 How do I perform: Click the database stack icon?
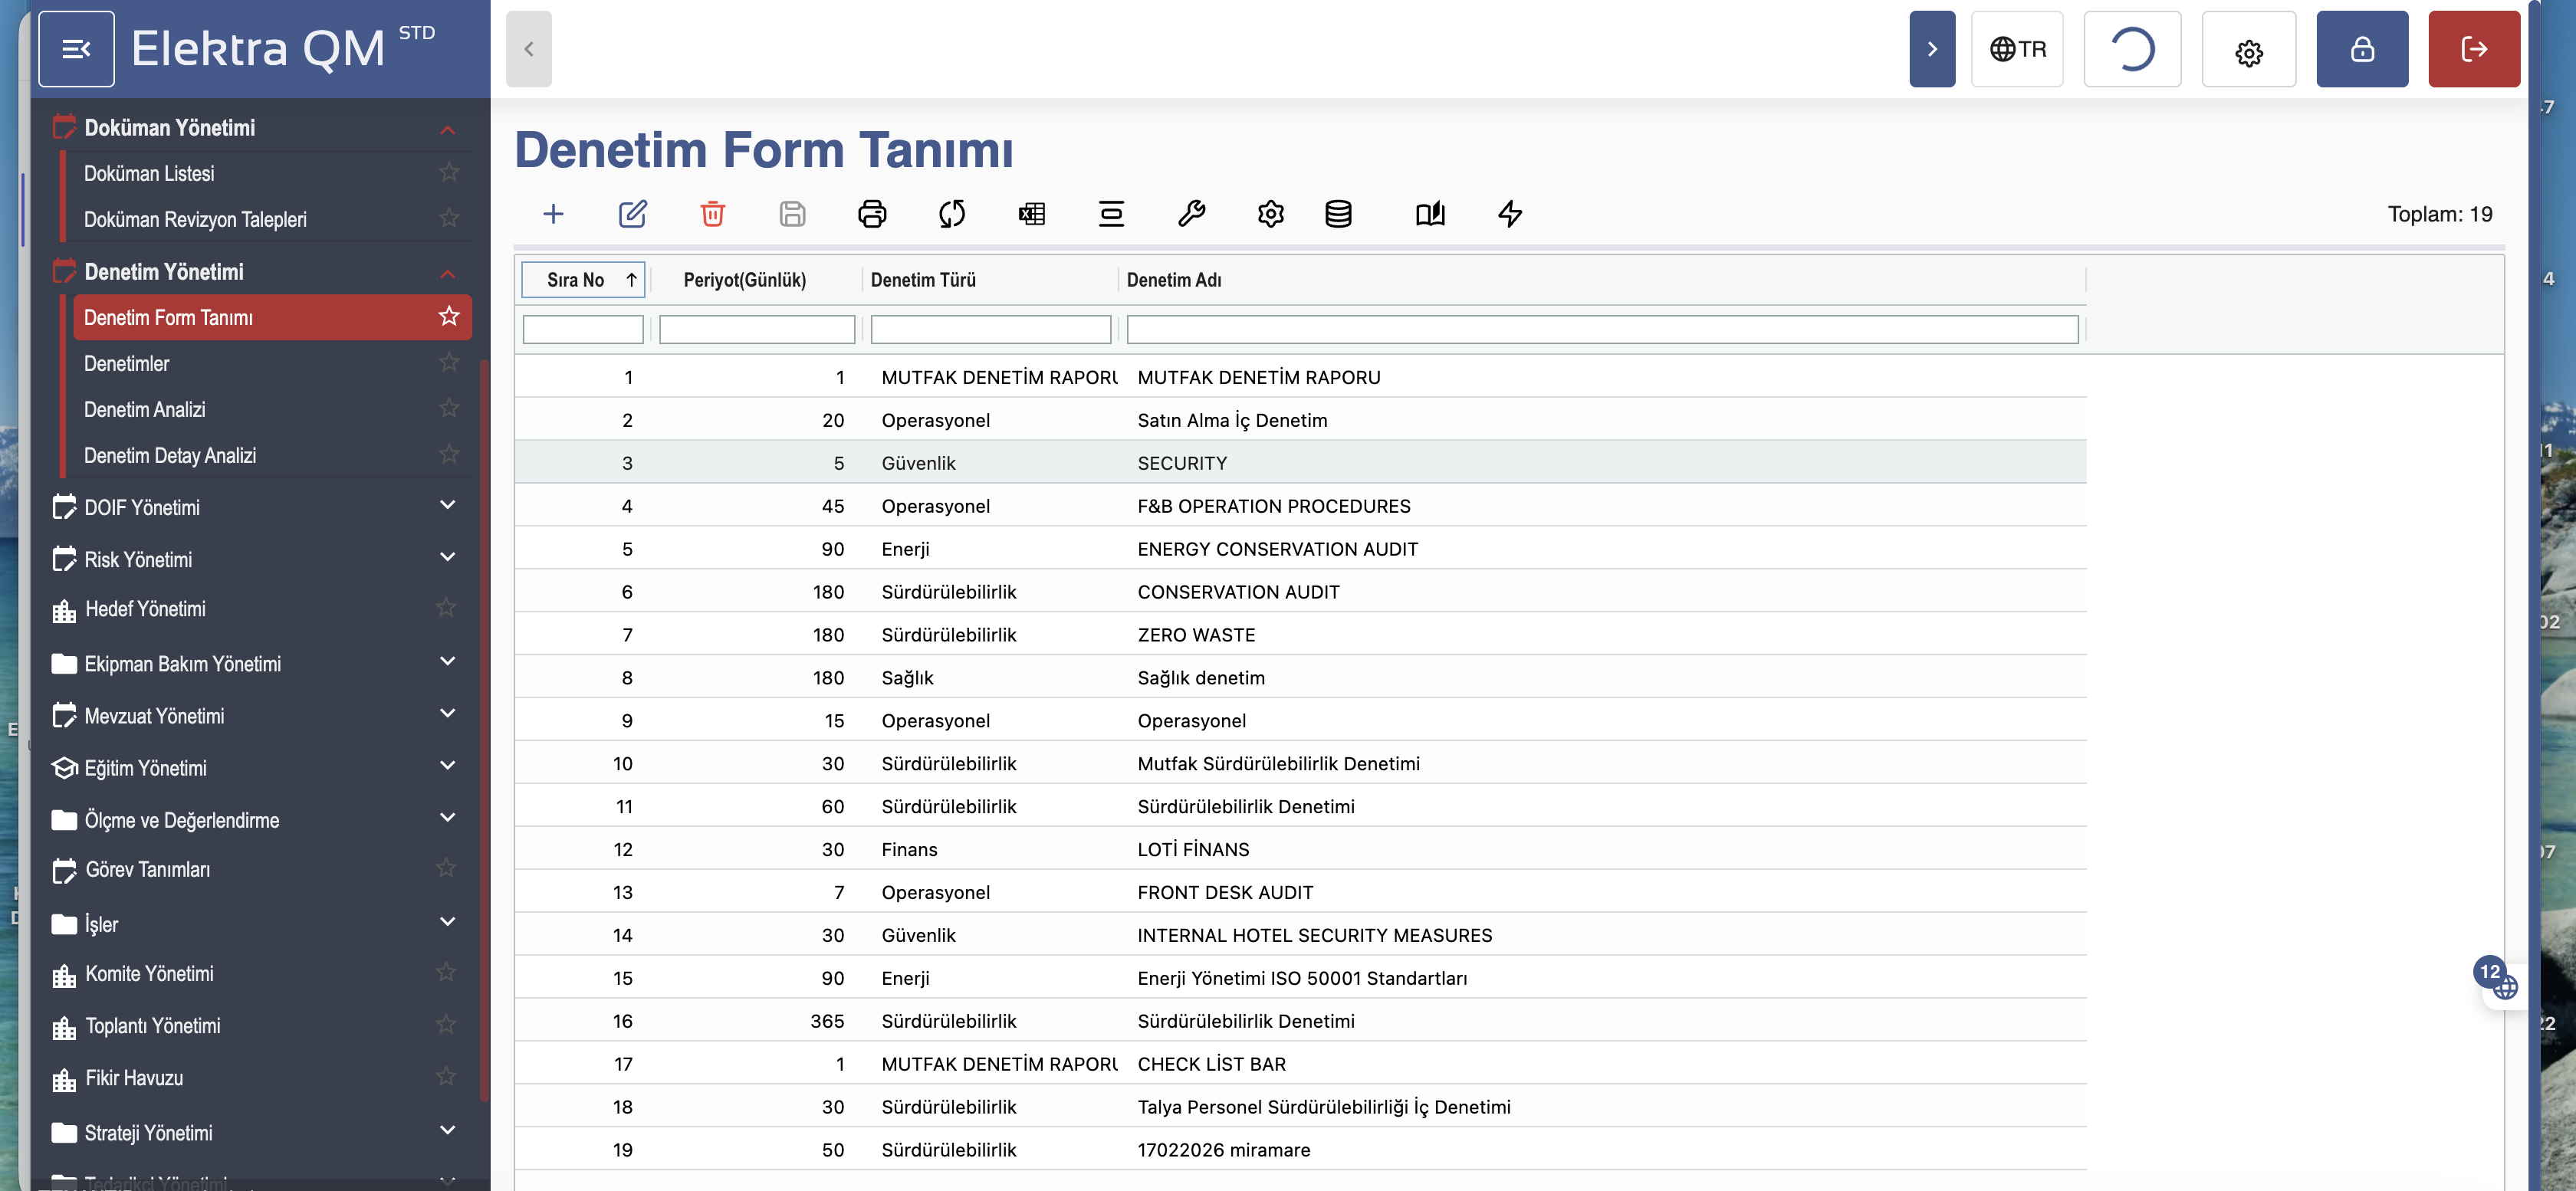1338,214
